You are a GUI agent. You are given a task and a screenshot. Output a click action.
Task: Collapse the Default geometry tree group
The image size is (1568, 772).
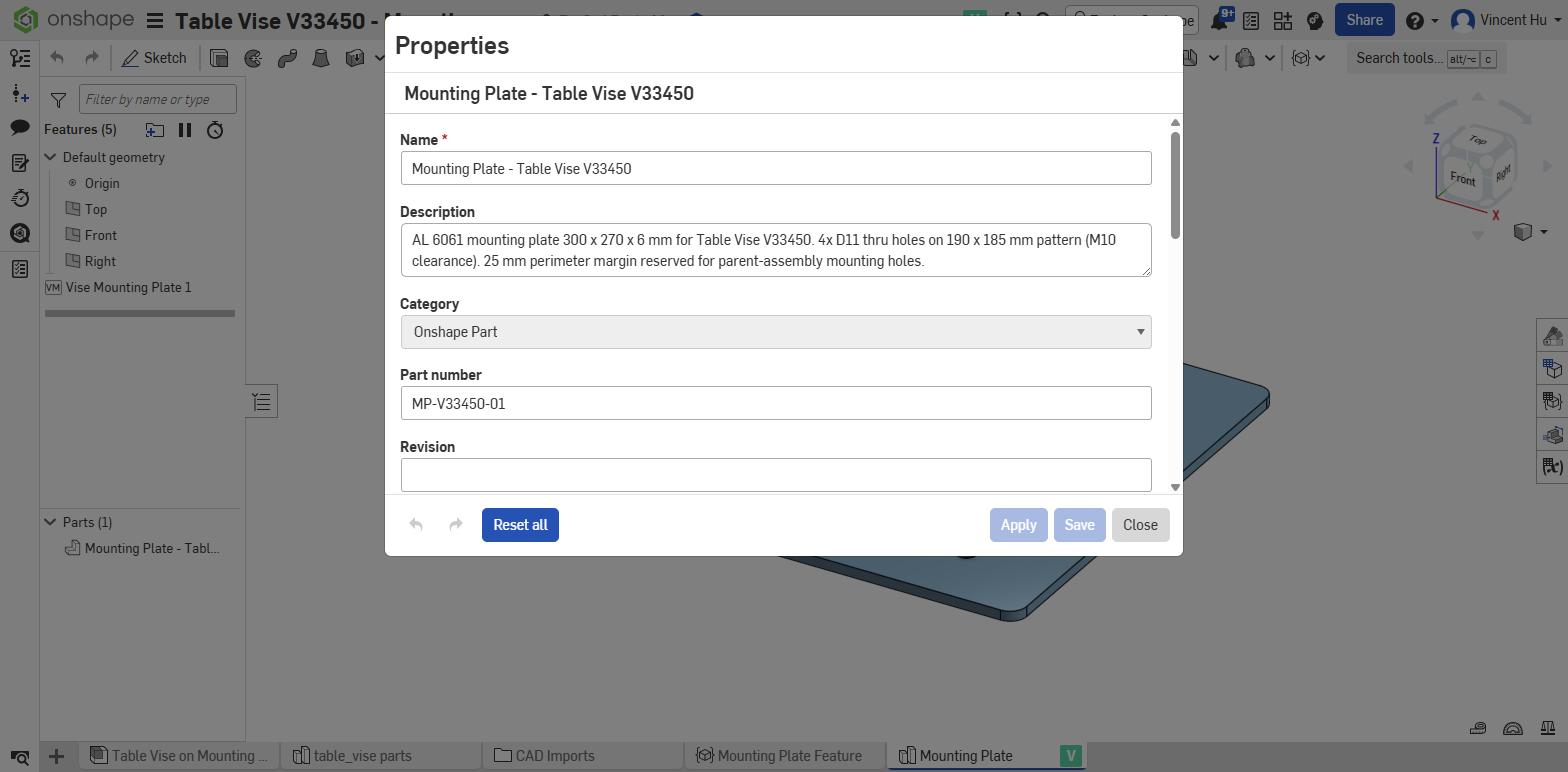click(50, 157)
